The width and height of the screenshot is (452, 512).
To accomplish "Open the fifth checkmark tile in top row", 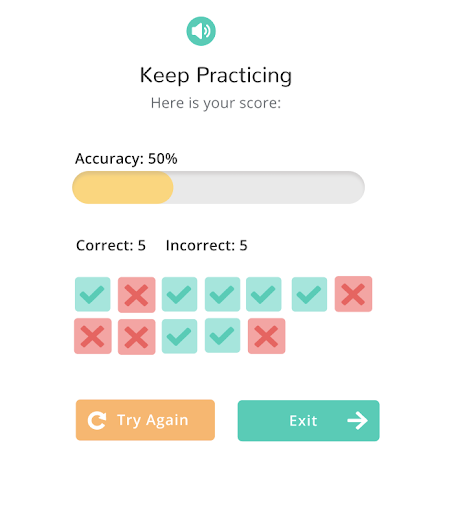I will [264, 294].
